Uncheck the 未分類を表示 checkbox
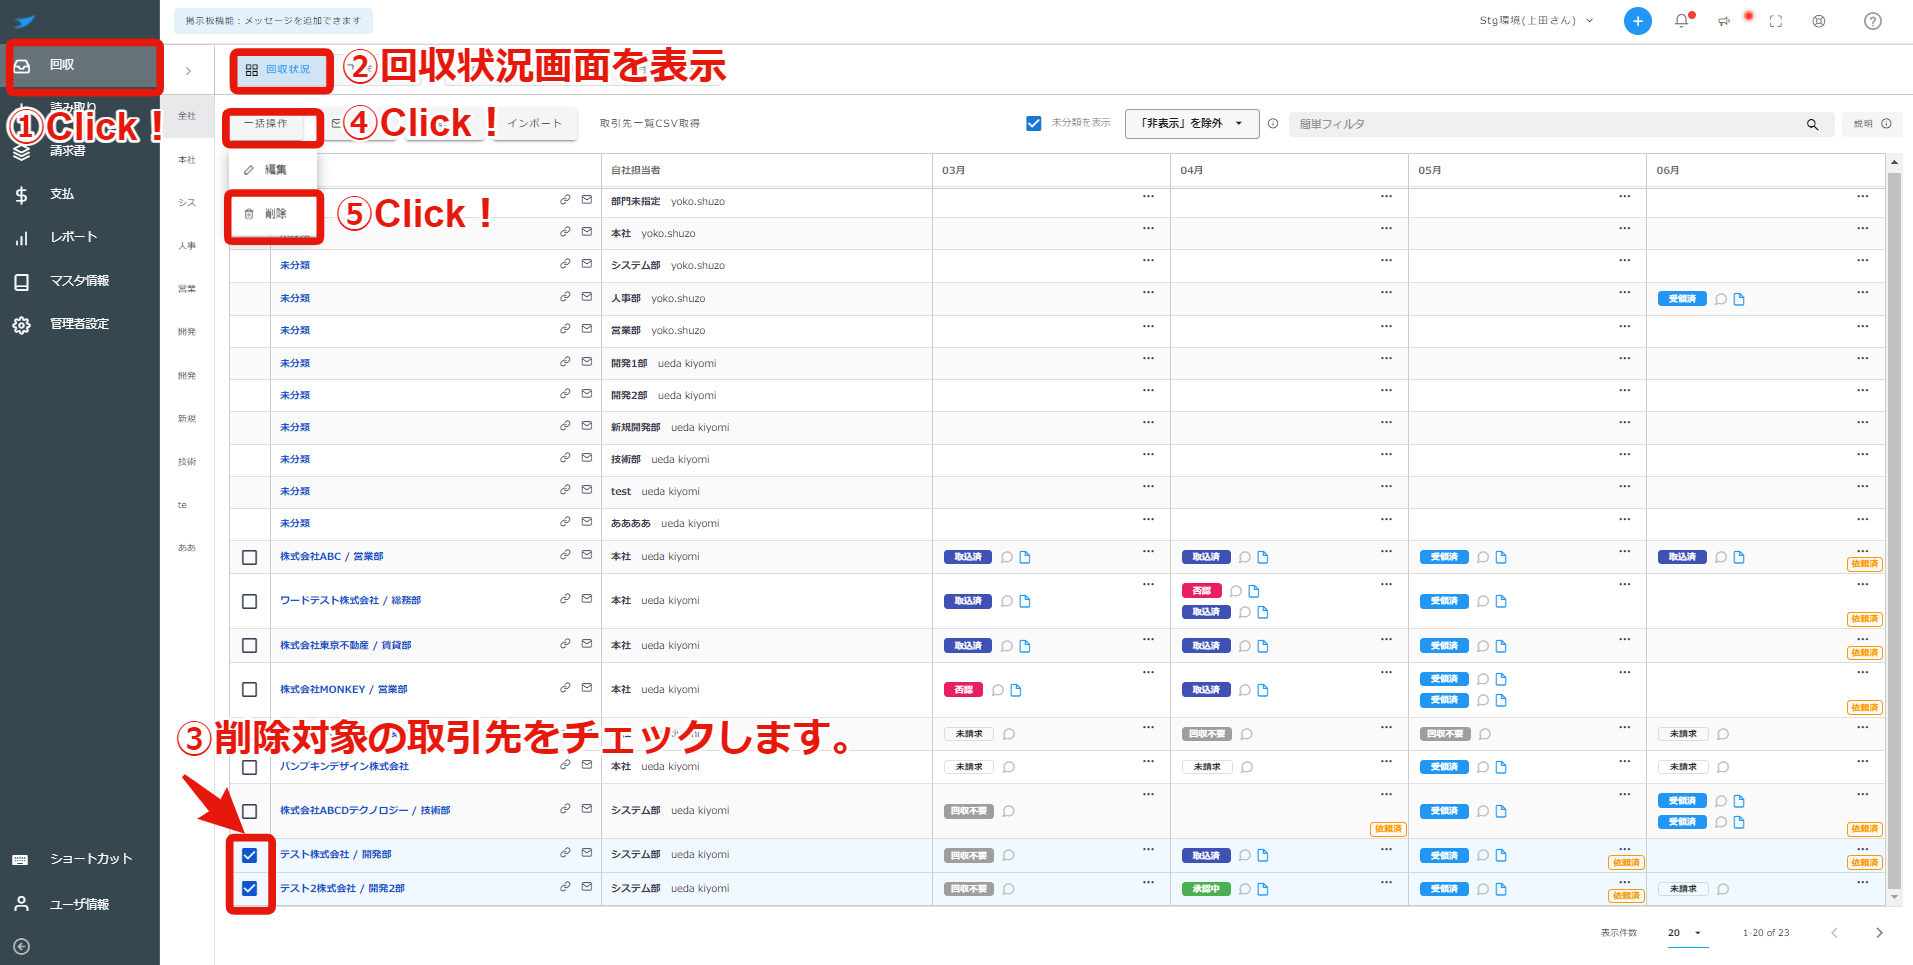Screen dimensions: 1913x965 tap(1034, 124)
